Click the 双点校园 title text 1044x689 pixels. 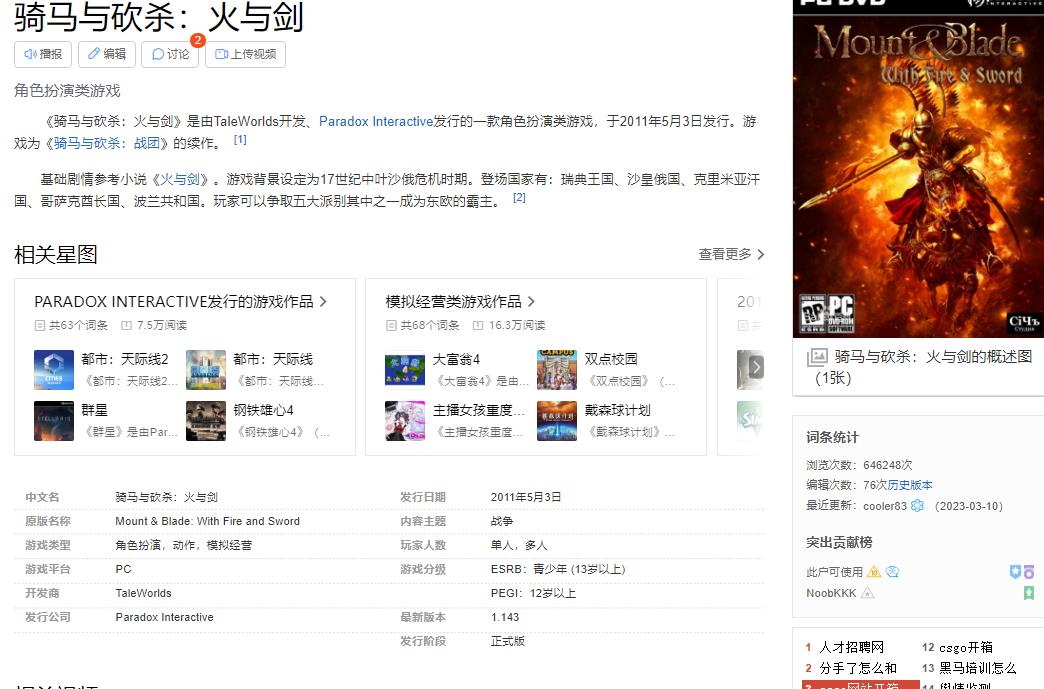(x=611, y=359)
